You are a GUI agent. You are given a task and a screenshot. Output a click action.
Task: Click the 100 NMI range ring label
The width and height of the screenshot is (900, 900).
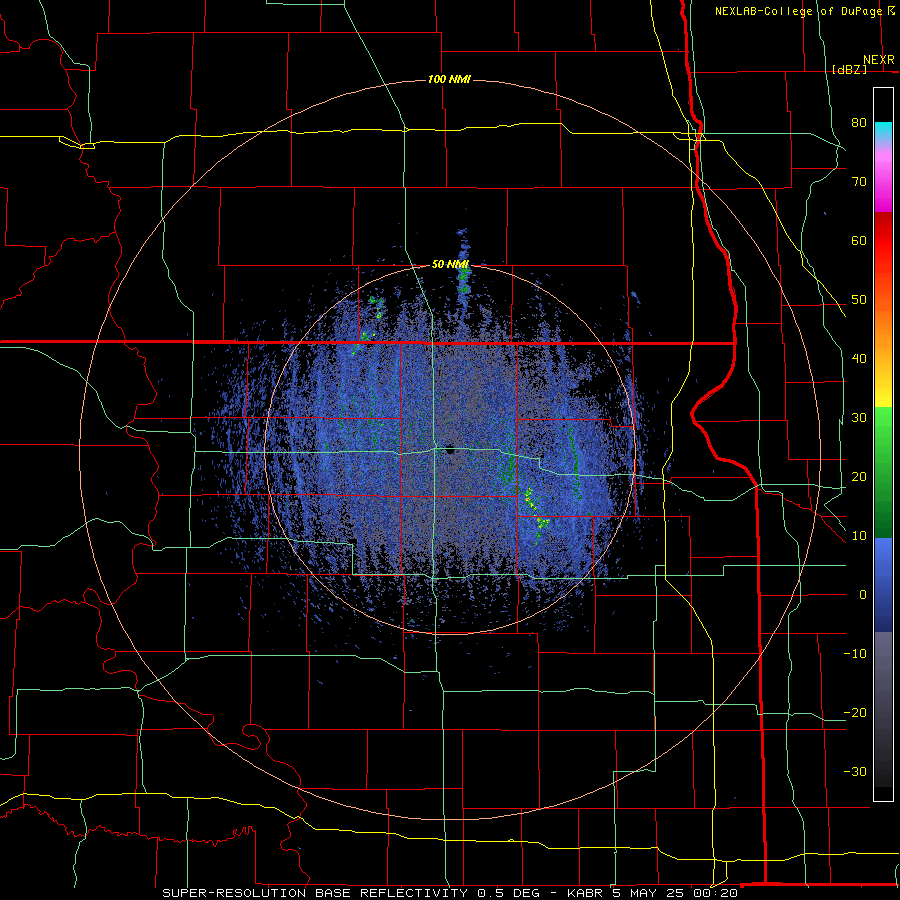coord(449,79)
